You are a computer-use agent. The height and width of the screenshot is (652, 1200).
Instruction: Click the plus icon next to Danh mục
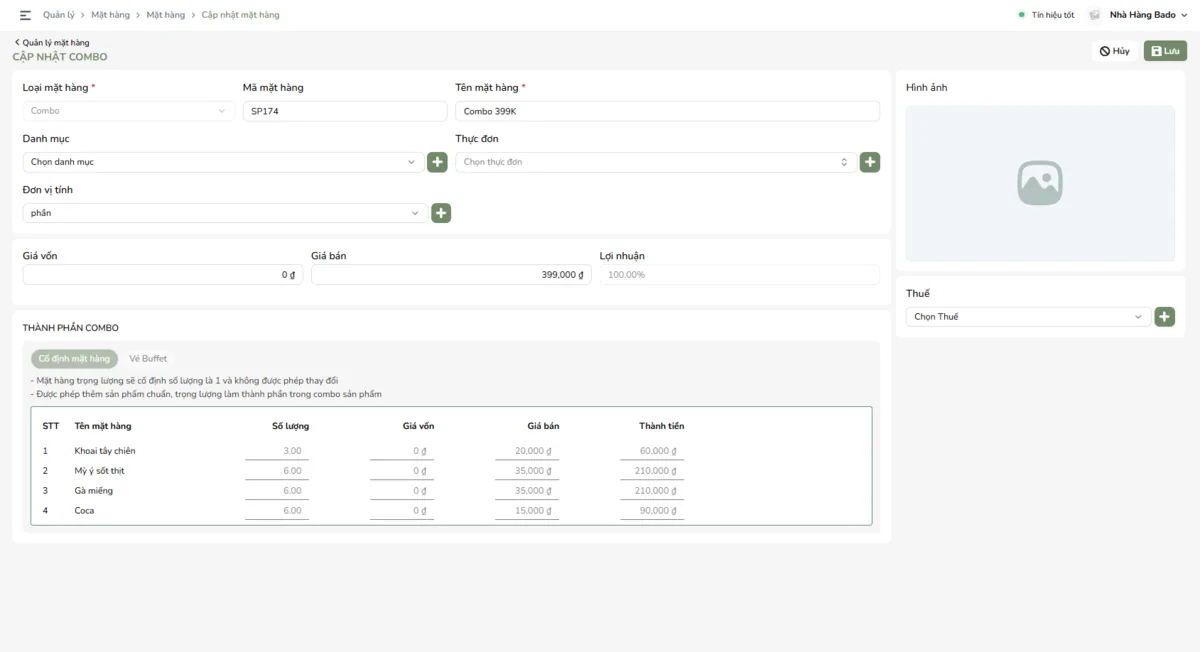pyautogui.click(x=437, y=162)
